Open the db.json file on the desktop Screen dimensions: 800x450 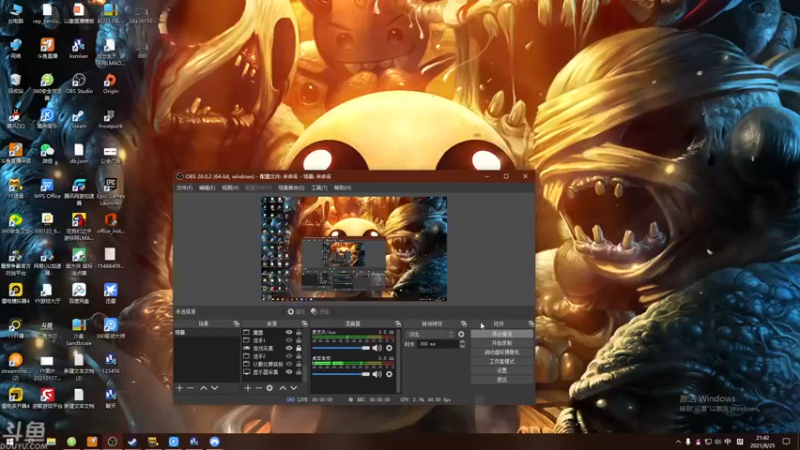(x=79, y=153)
